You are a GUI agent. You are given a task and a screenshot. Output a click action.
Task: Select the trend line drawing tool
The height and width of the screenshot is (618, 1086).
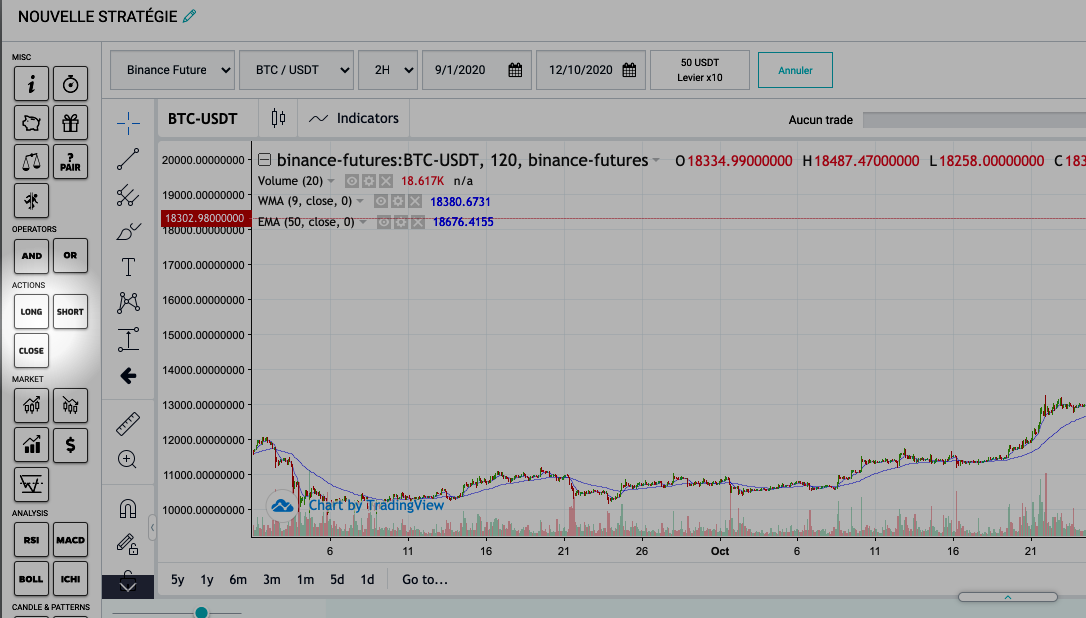(128, 159)
